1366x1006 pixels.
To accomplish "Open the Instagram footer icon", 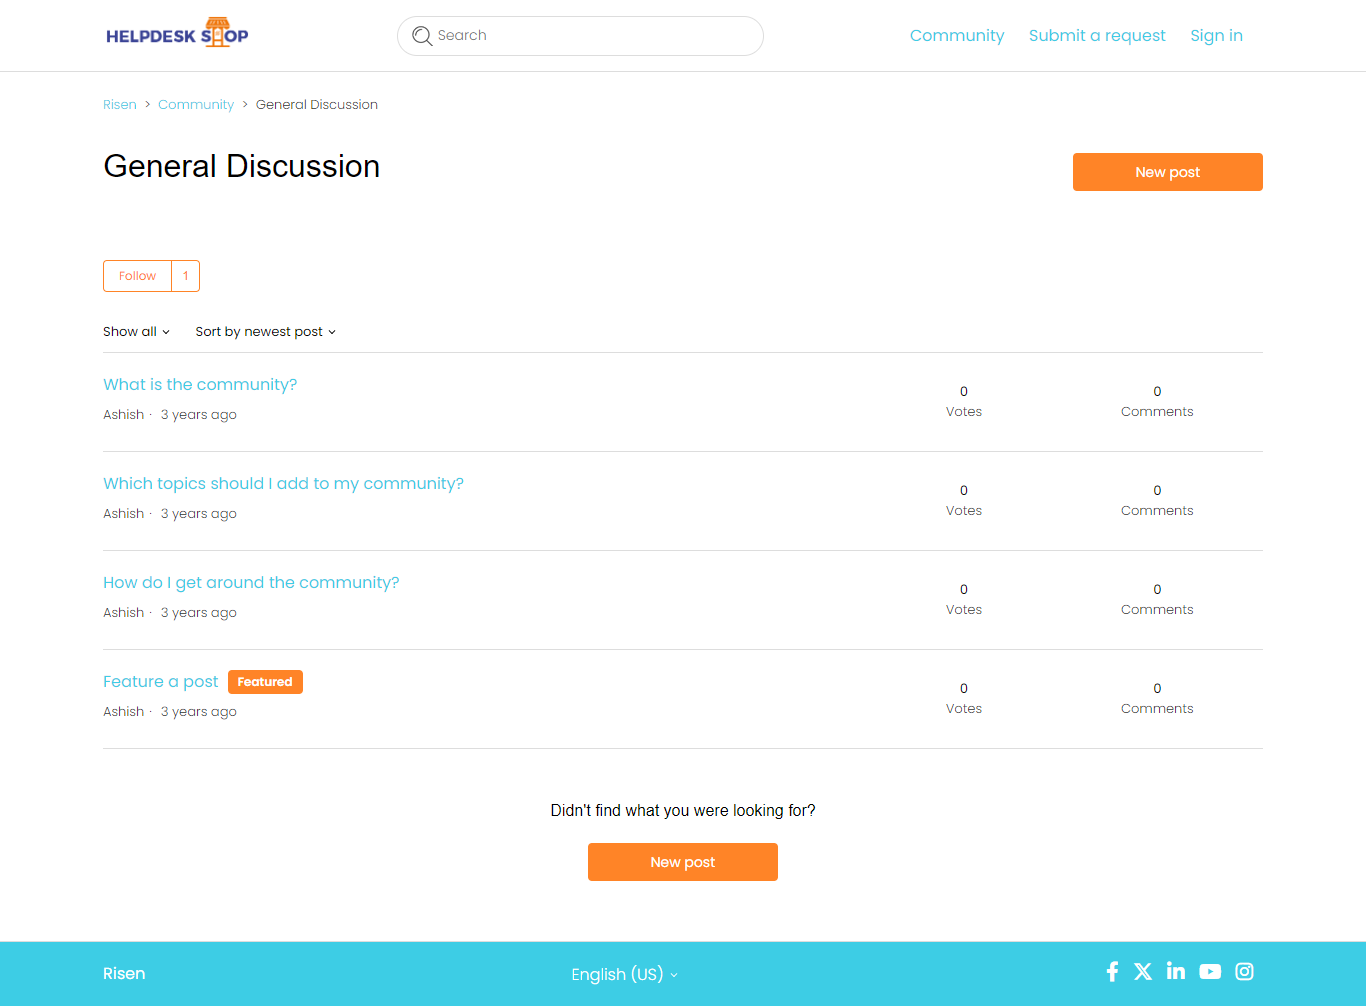I will point(1244,972).
